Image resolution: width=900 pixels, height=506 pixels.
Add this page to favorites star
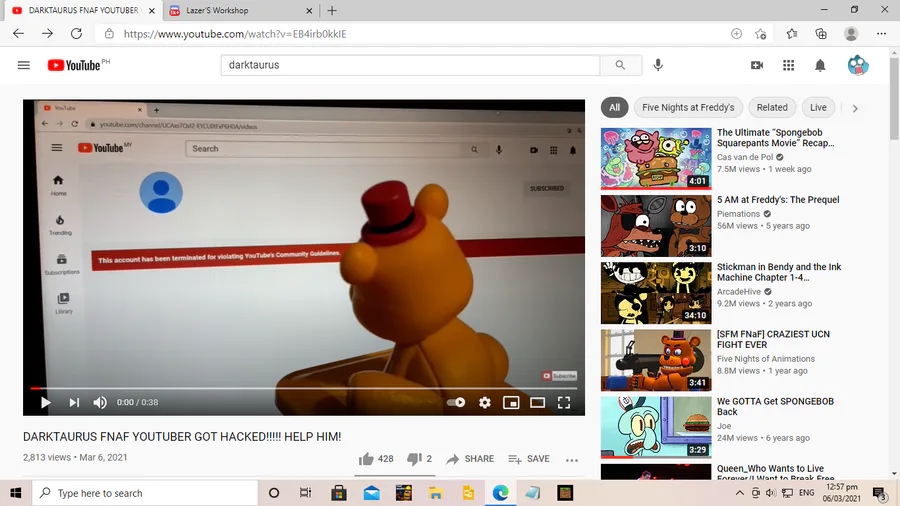[x=761, y=34]
